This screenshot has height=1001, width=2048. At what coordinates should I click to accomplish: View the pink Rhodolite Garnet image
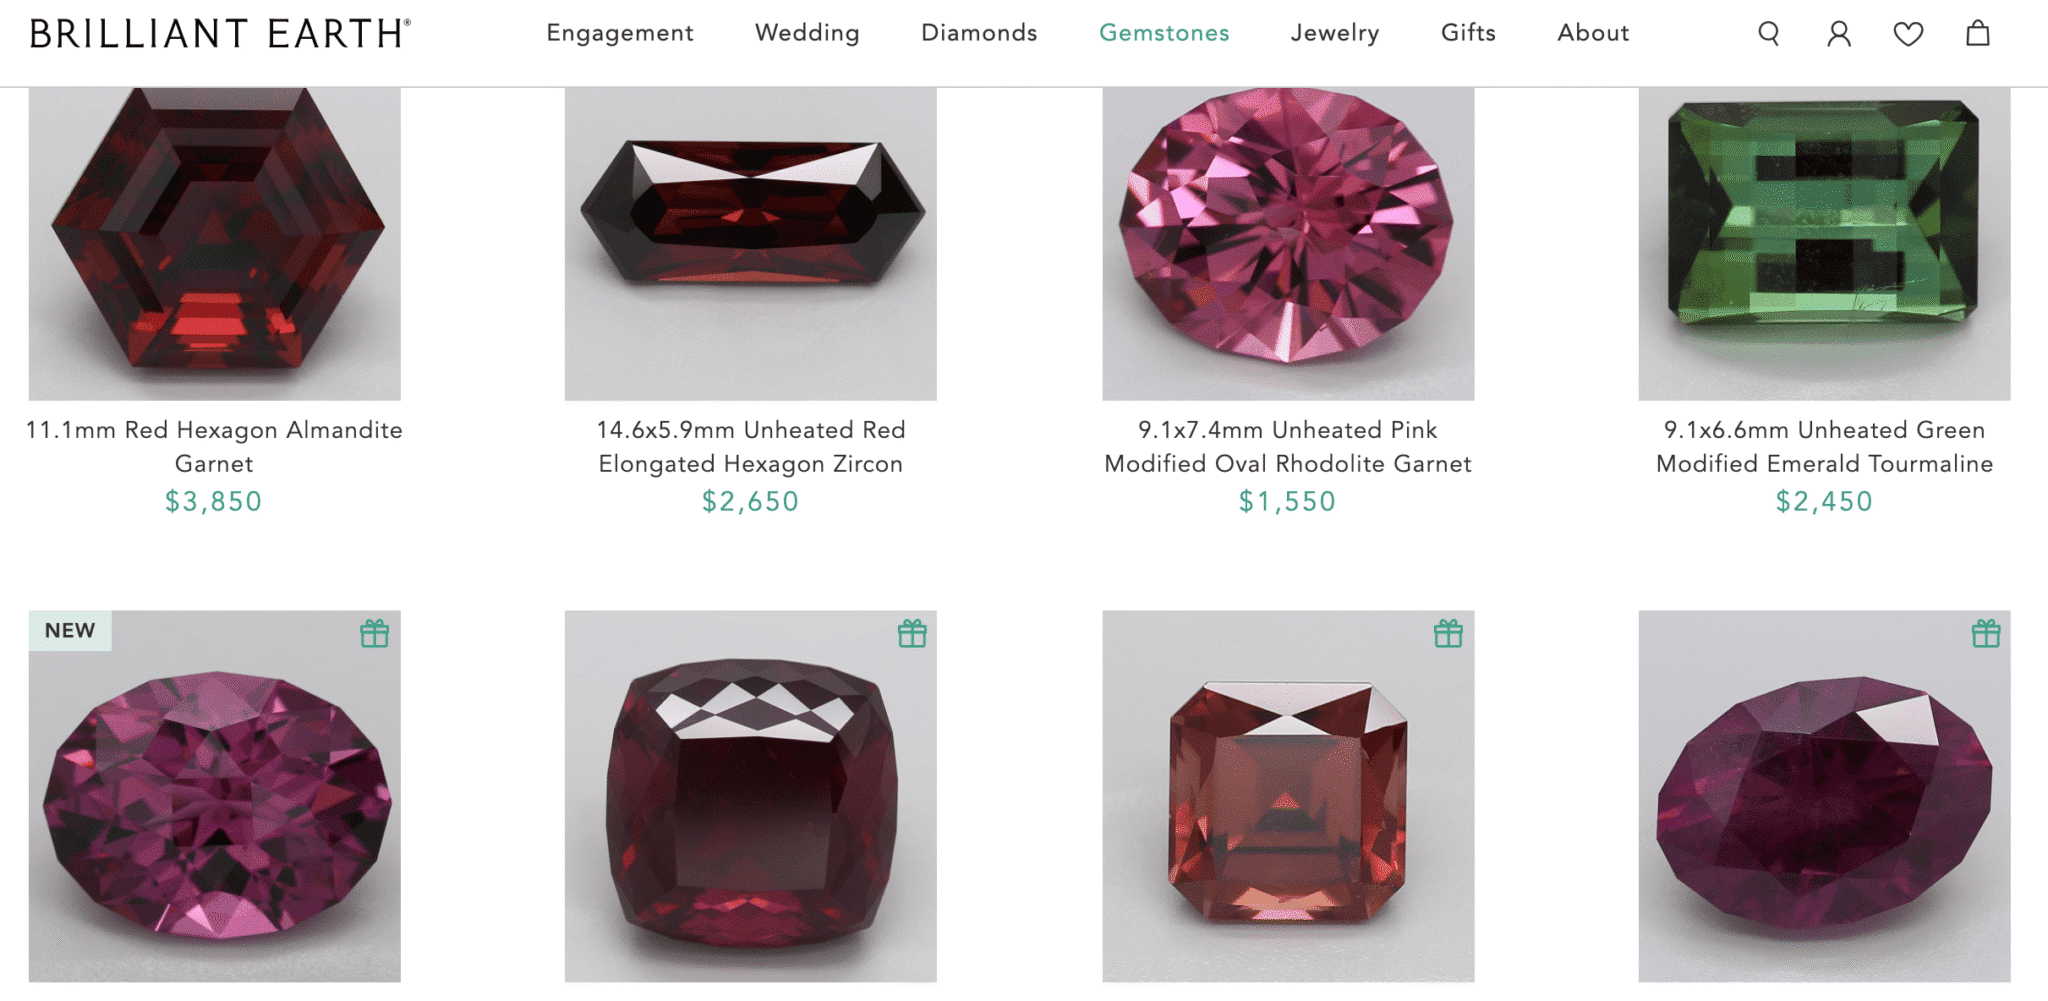1288,243
